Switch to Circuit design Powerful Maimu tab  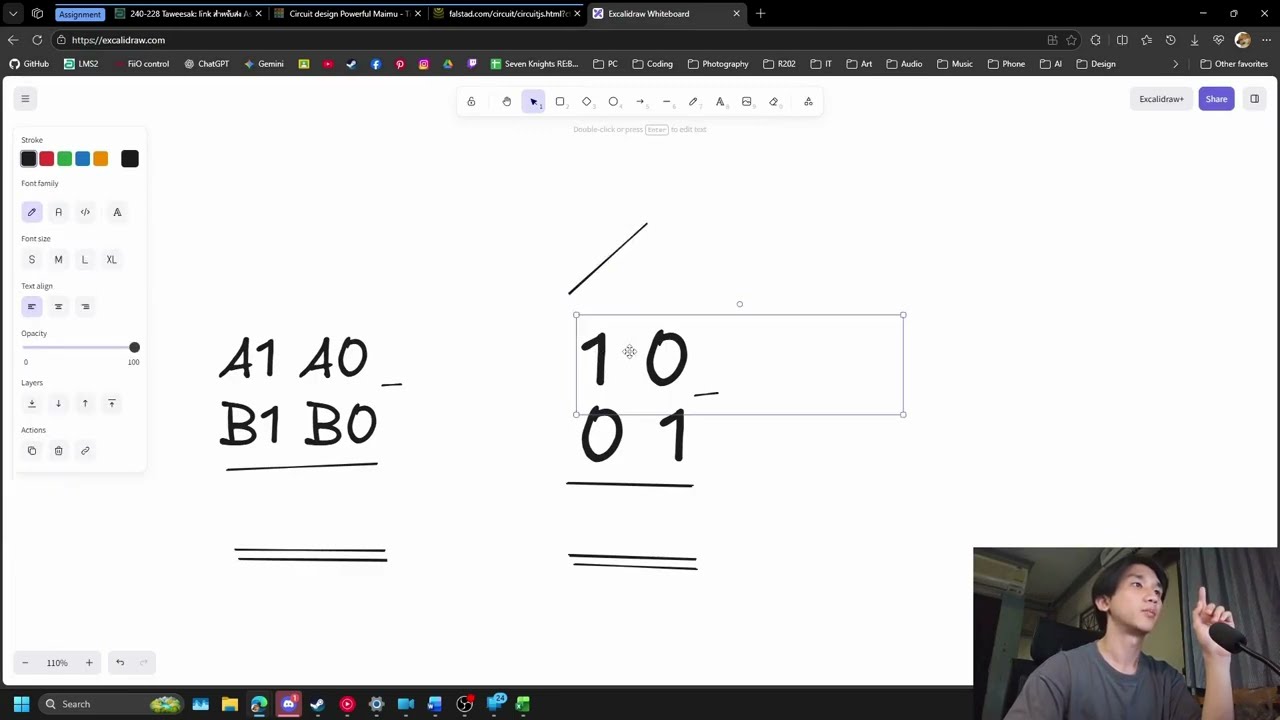[x=345, y=14]
